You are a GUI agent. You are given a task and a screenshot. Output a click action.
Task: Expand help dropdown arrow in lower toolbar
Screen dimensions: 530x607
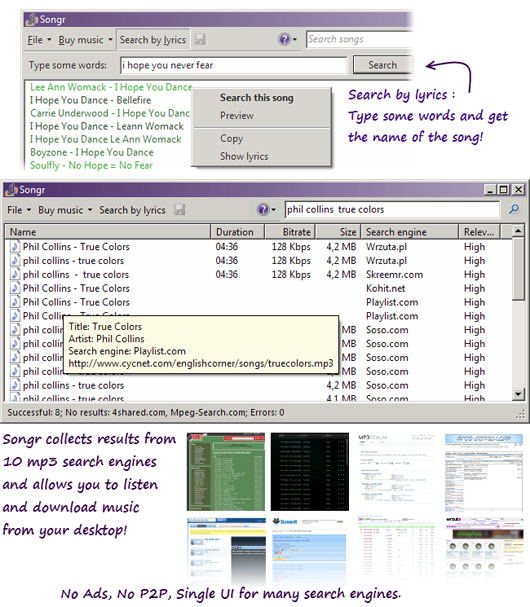coord(273,210)
